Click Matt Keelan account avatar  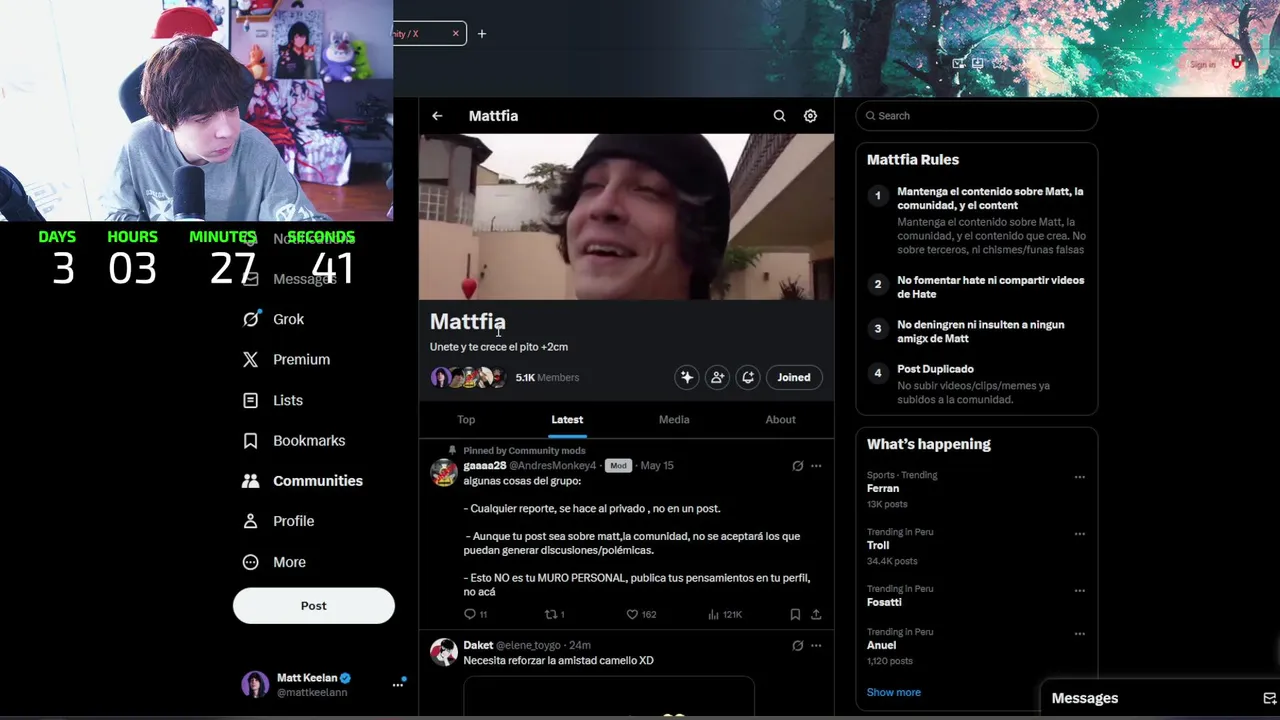(255, 685)
